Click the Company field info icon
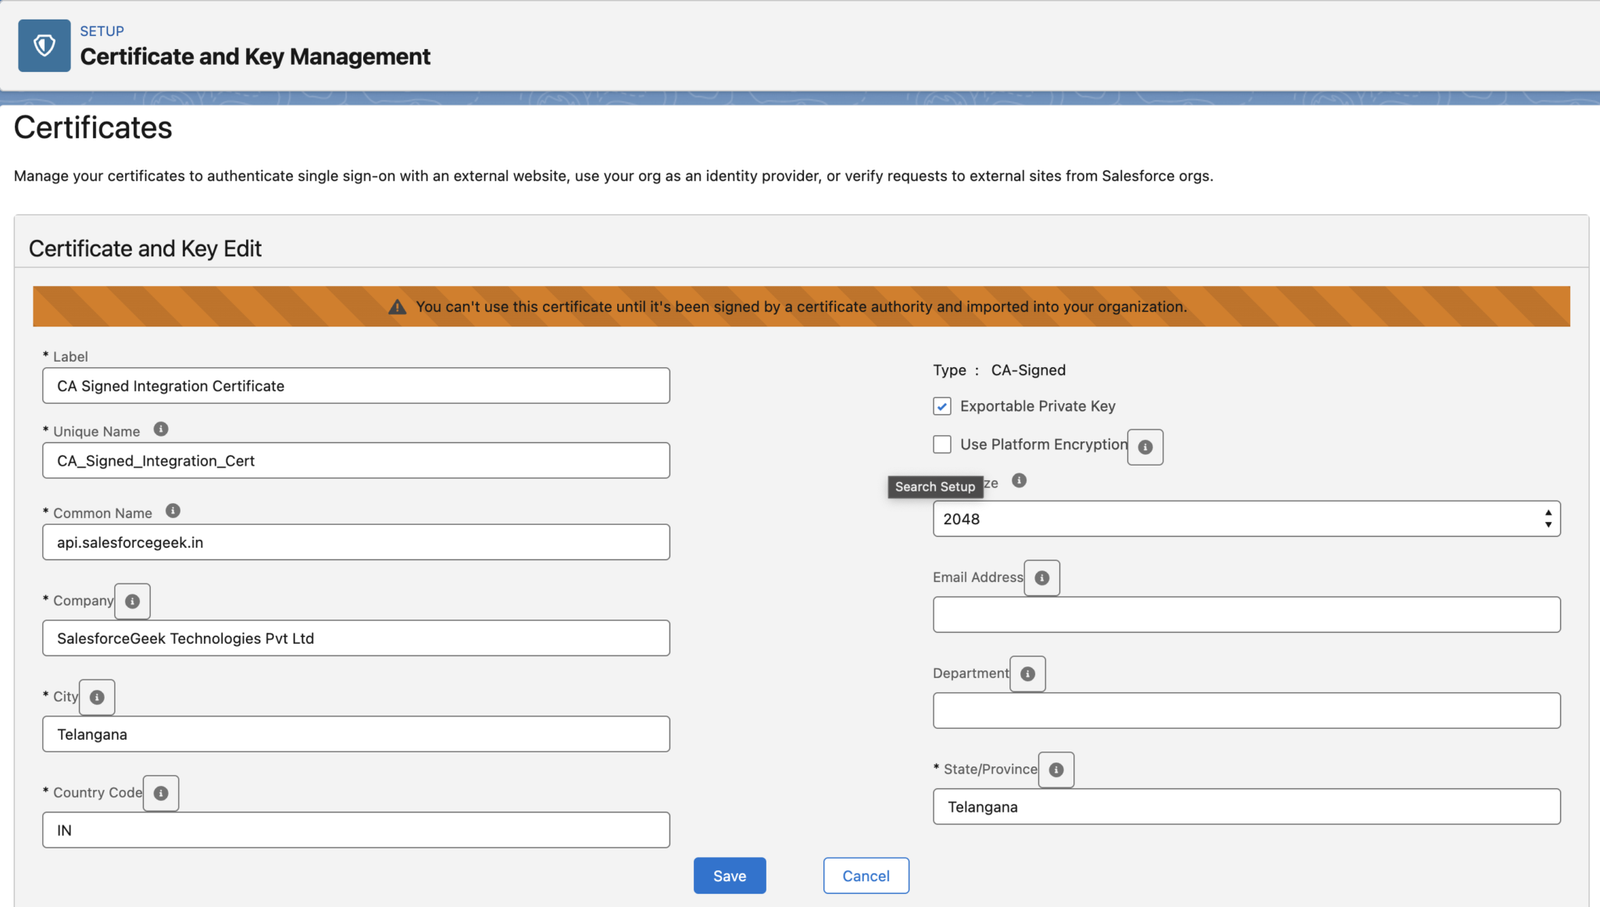 (132, 601)
